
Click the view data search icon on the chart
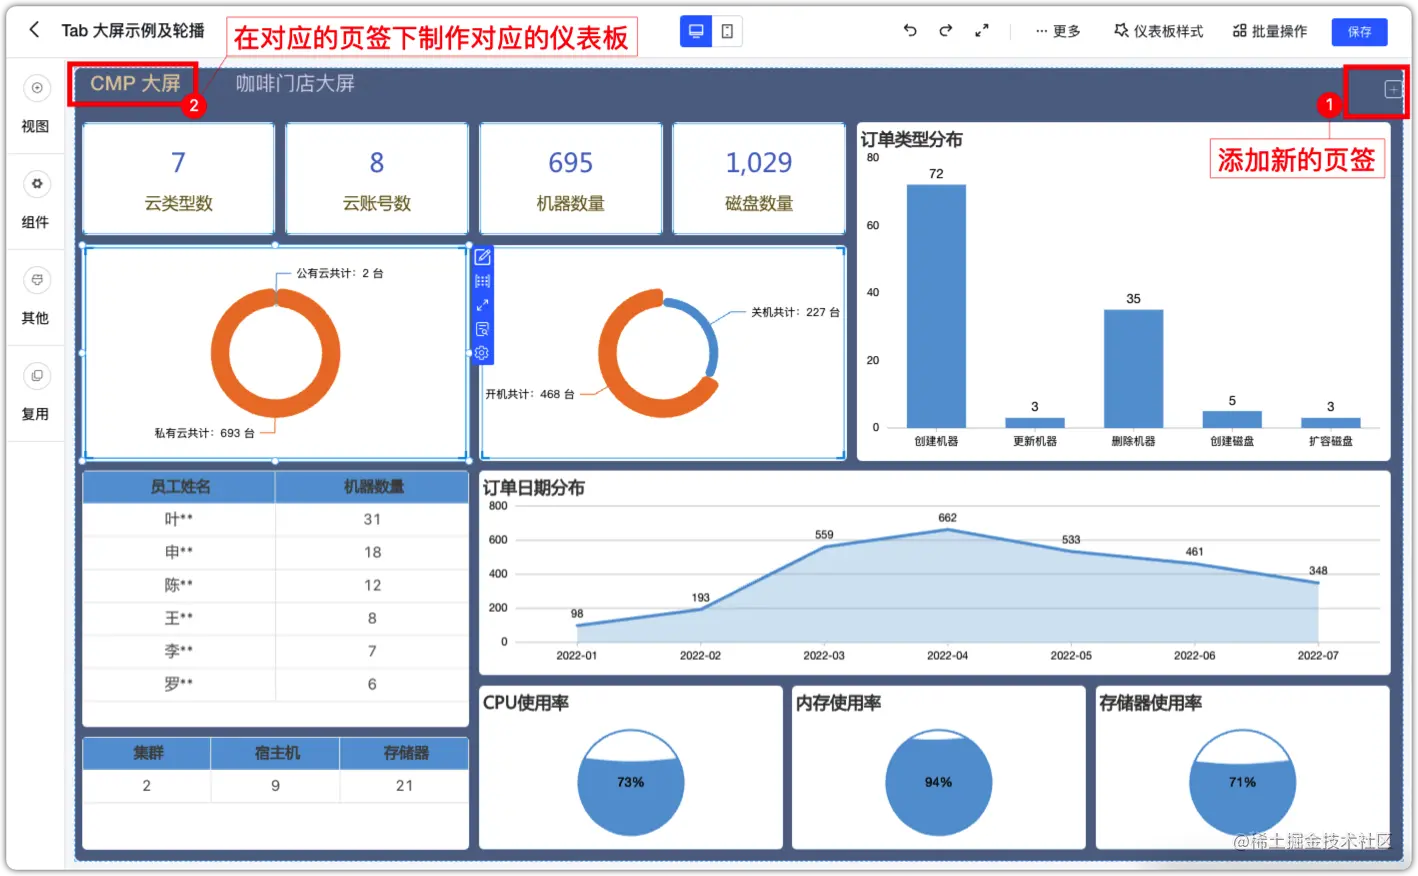tap(482, 328)
